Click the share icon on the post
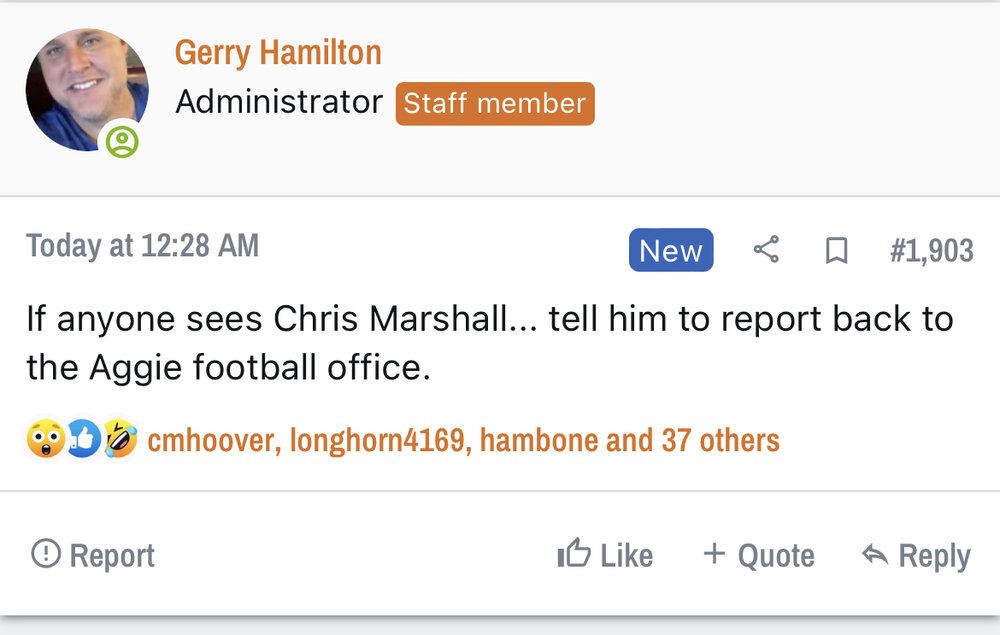The width and height of the screenshot is (1000, 635). click(766, 250)
